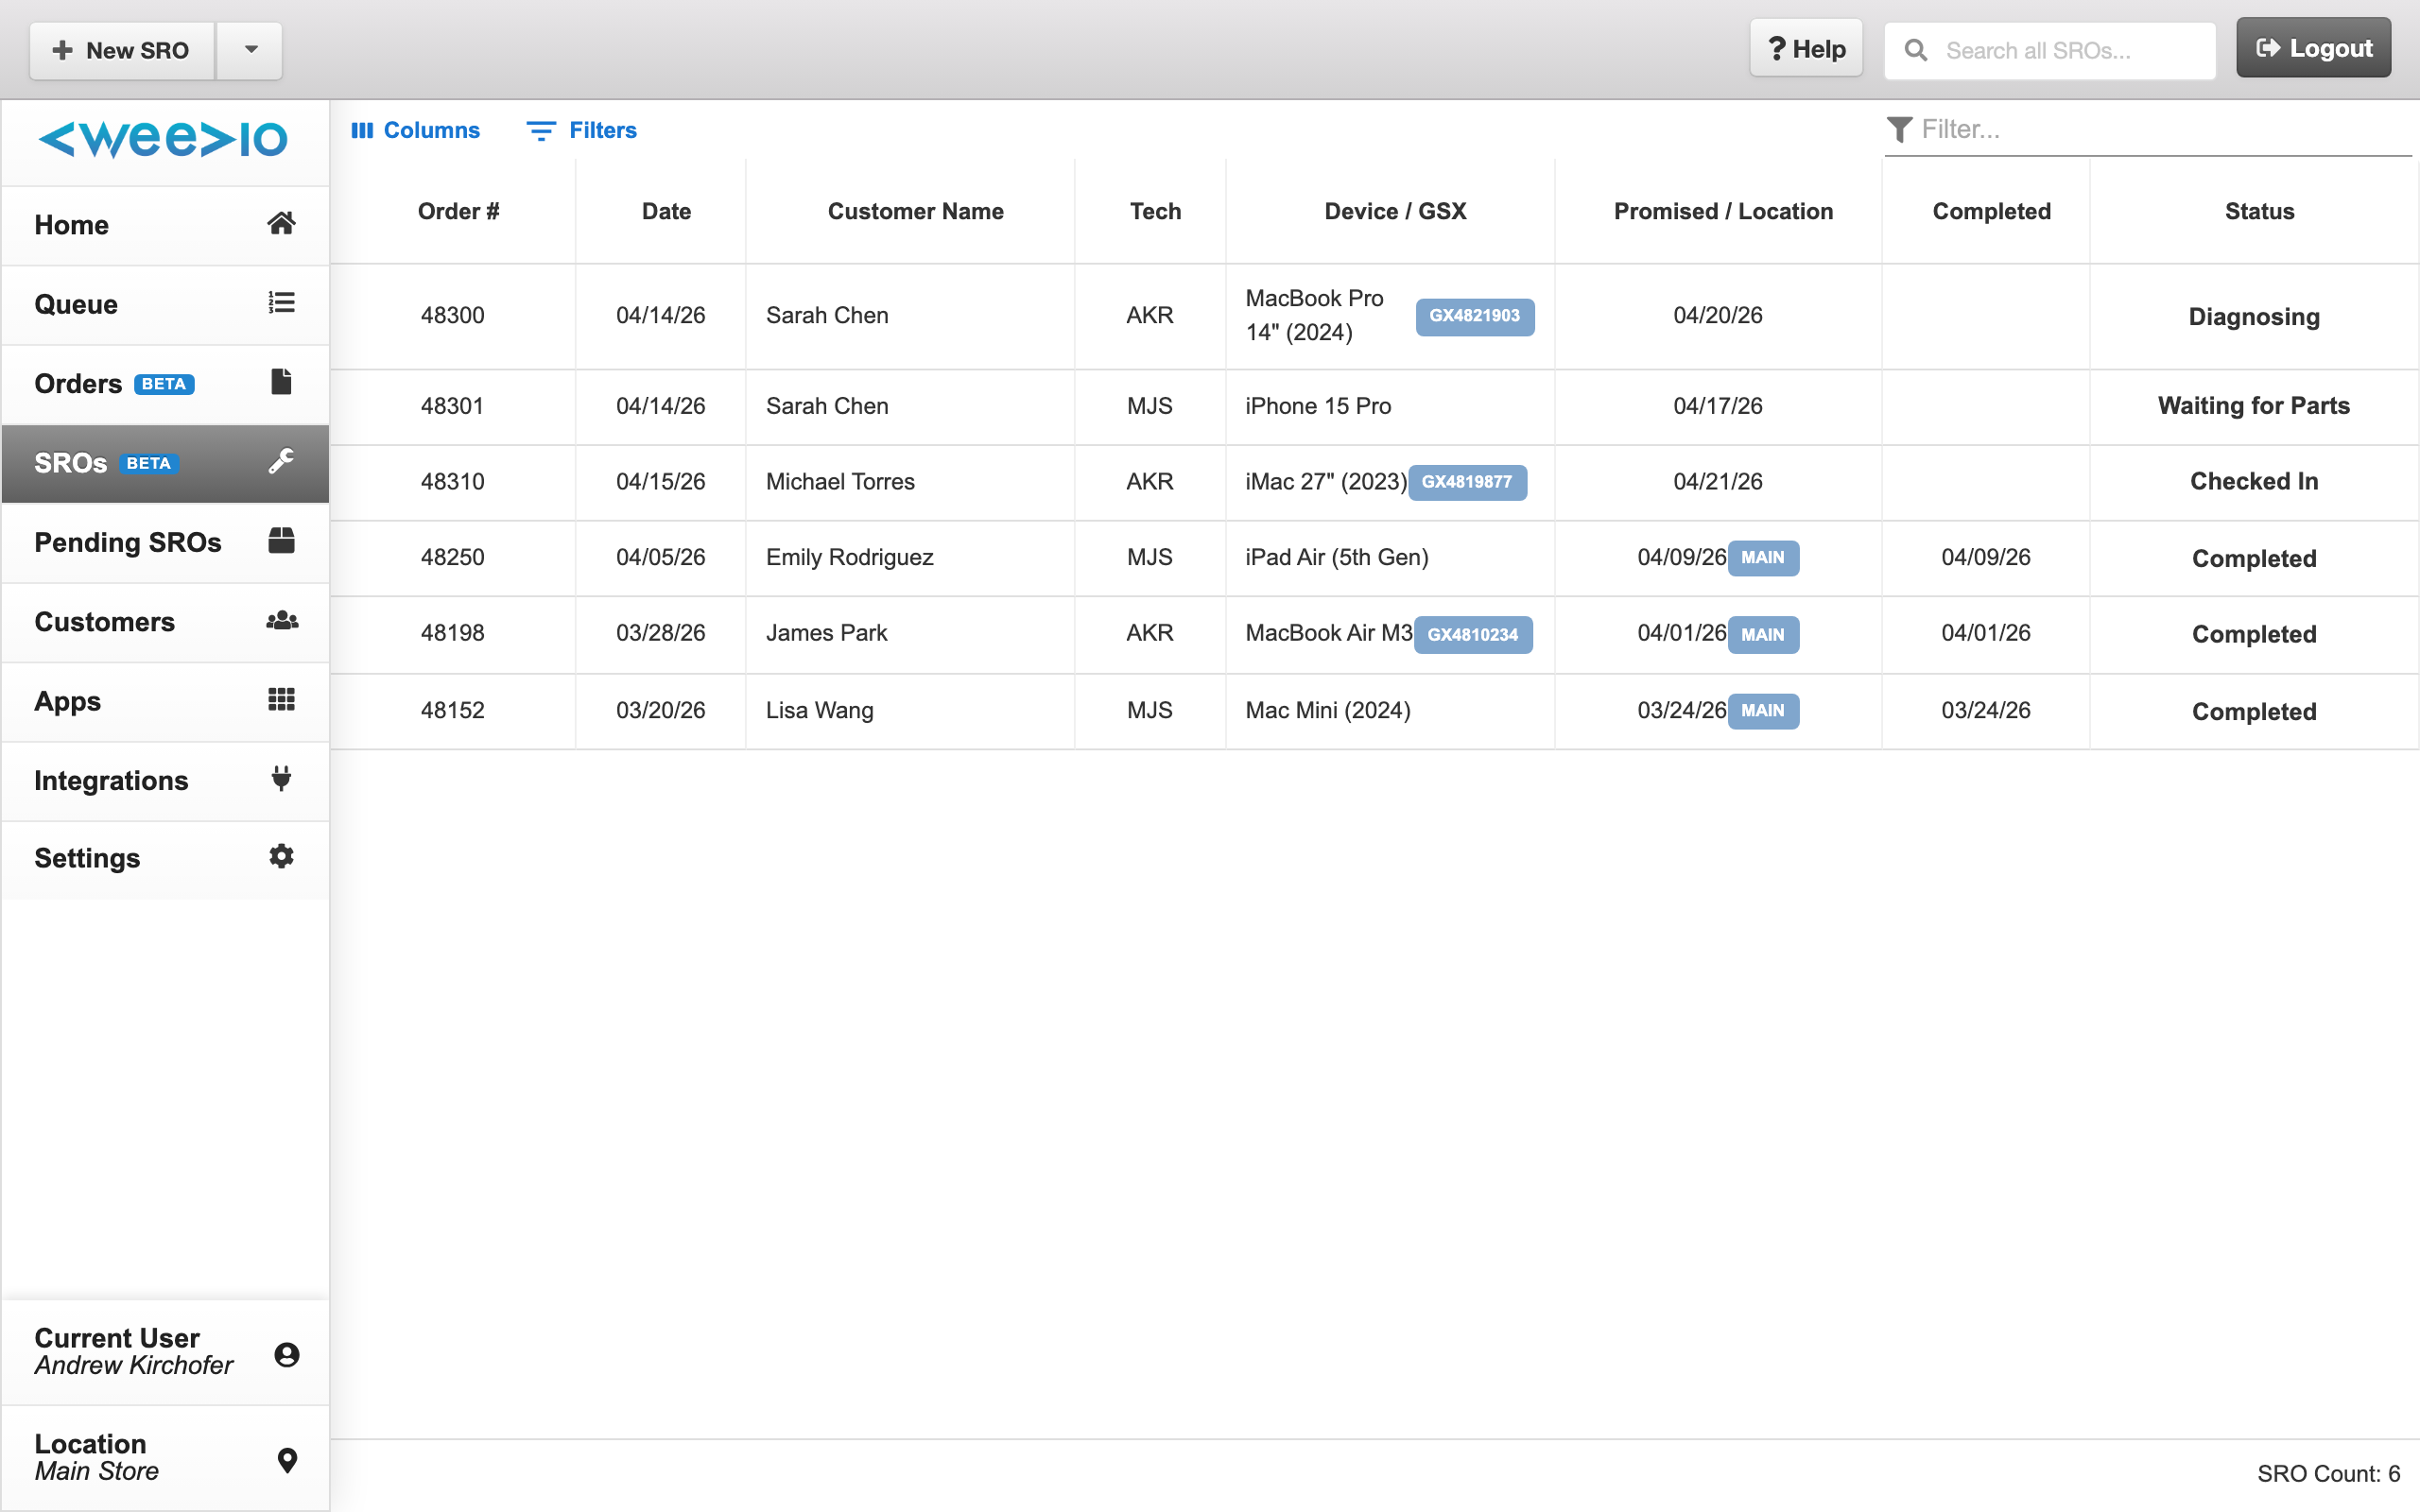2420x1512 pixels.
Task: Click the Apps grid icon
Action: tap(281, 699)
